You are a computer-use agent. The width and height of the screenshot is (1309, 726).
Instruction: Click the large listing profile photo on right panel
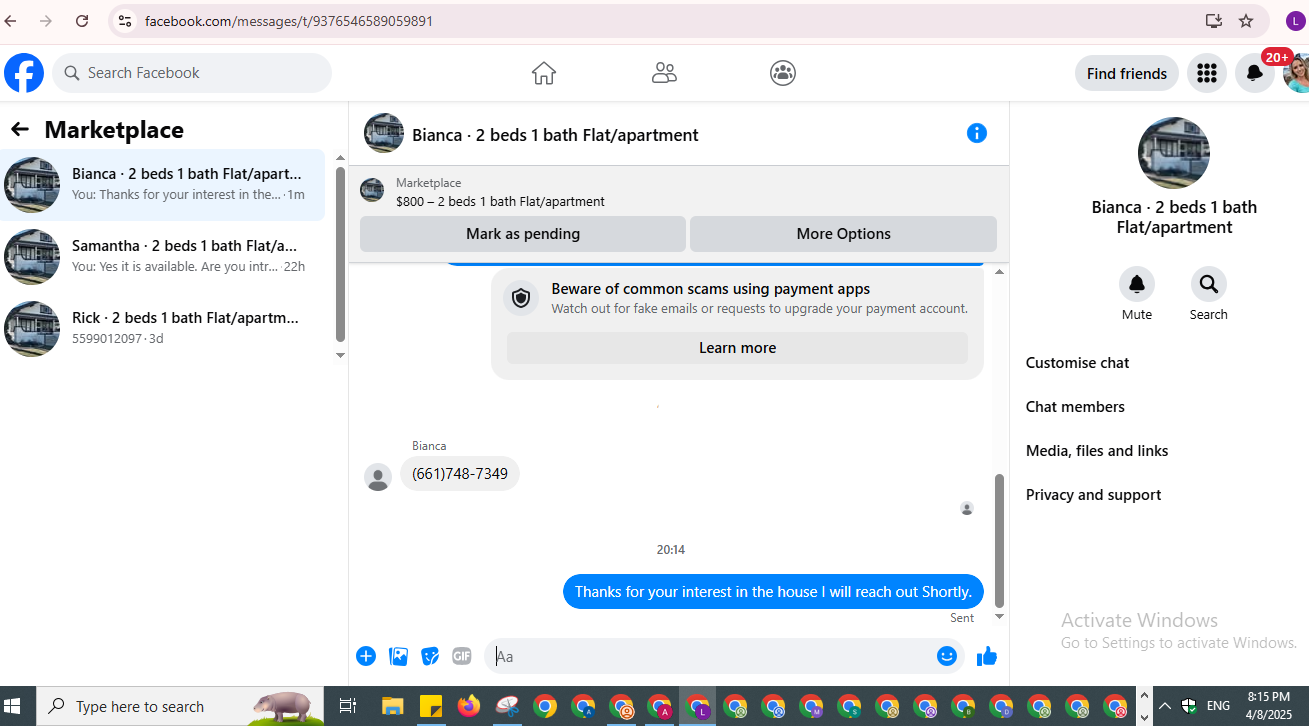[1174, 153]
